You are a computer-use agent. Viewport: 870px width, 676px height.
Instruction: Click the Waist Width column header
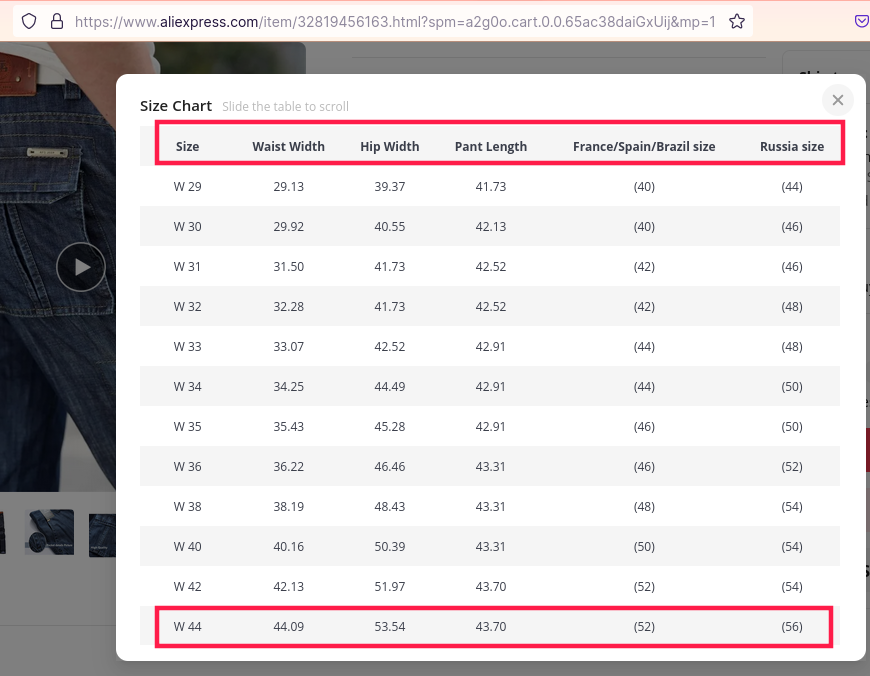(x=288, y=146)
